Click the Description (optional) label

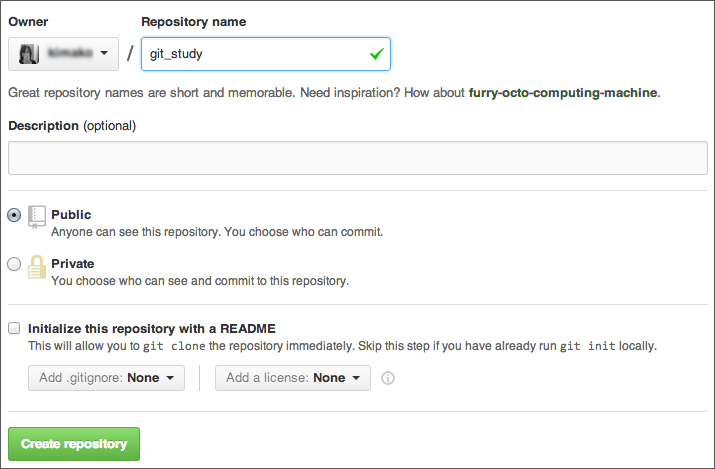pyautogui.click(x=71, y=126)
